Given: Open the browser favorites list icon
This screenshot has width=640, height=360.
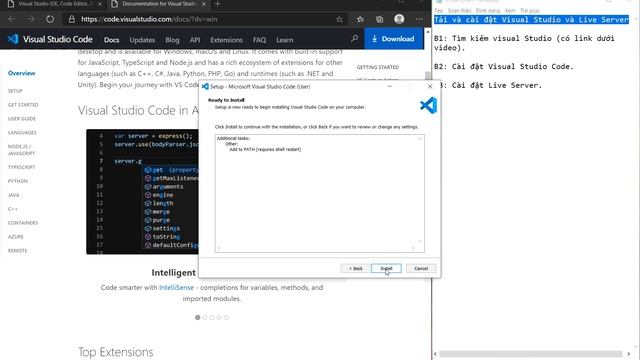Looking at the screenshot, I should coord(360,19).
